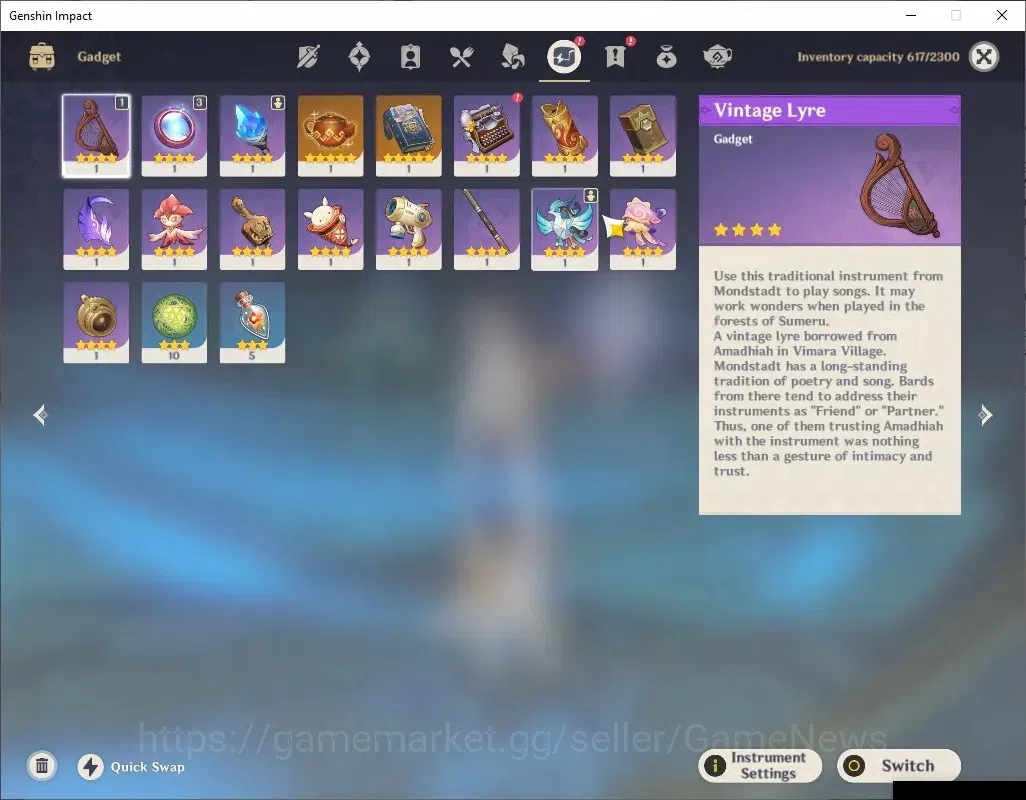Click the Inventory capacity 617/2300 text
Viewport: 1026px width, 800px height.
[878, 57]
